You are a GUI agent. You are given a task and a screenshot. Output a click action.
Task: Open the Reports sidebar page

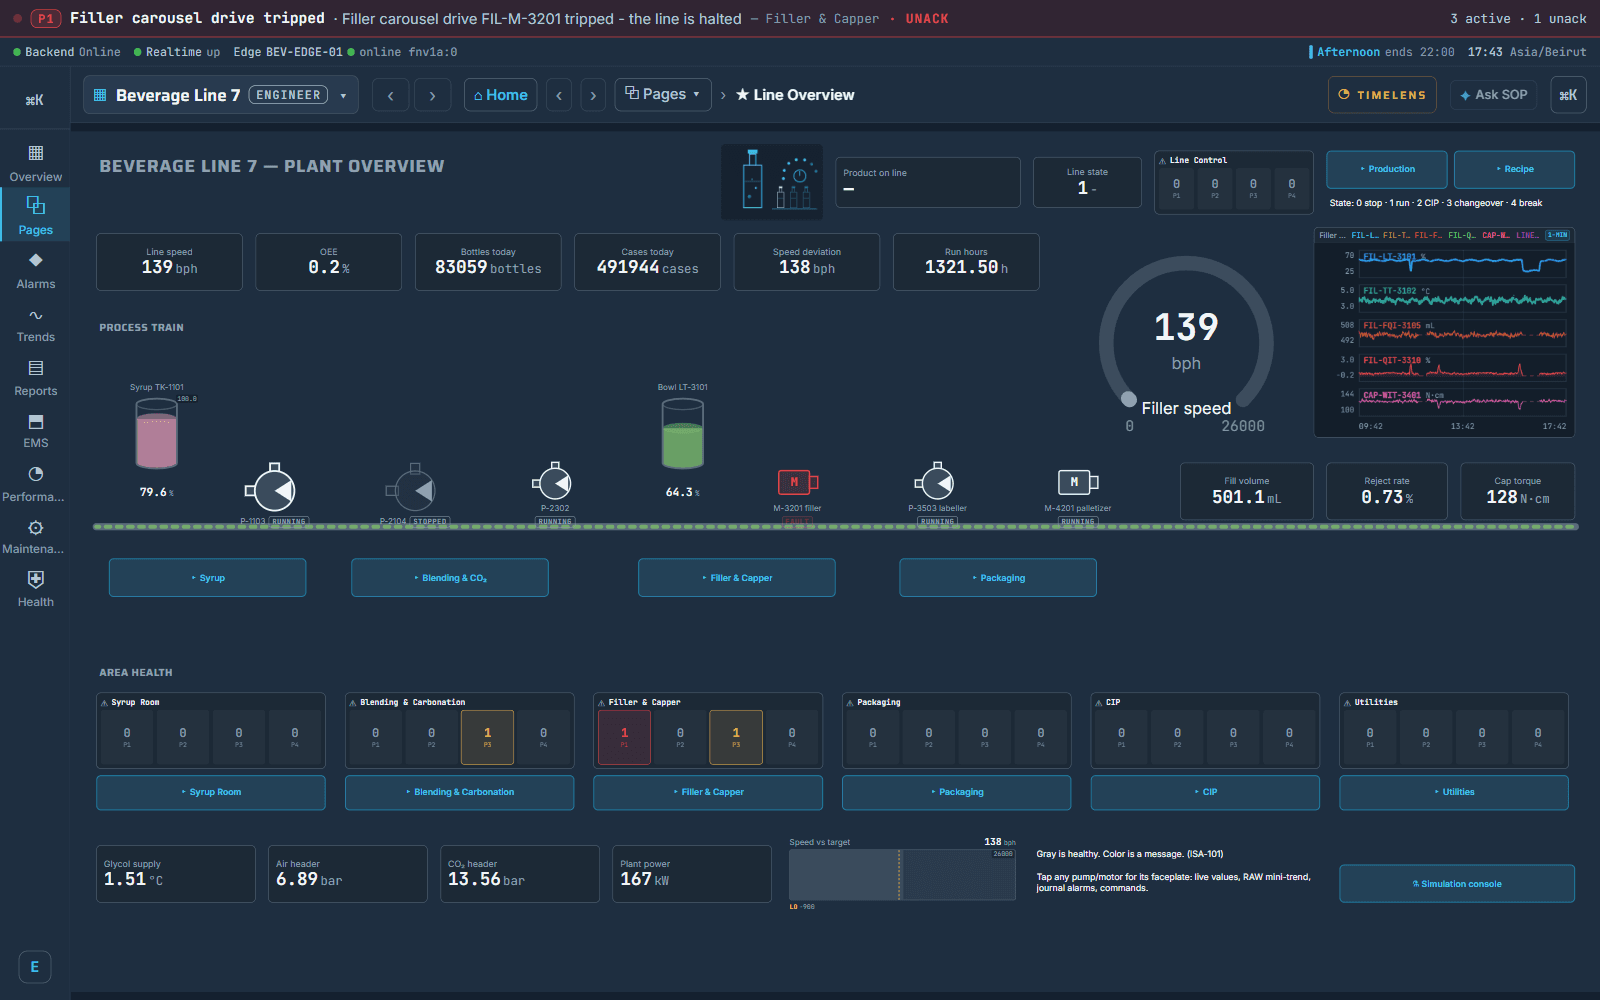pos(35,377)
